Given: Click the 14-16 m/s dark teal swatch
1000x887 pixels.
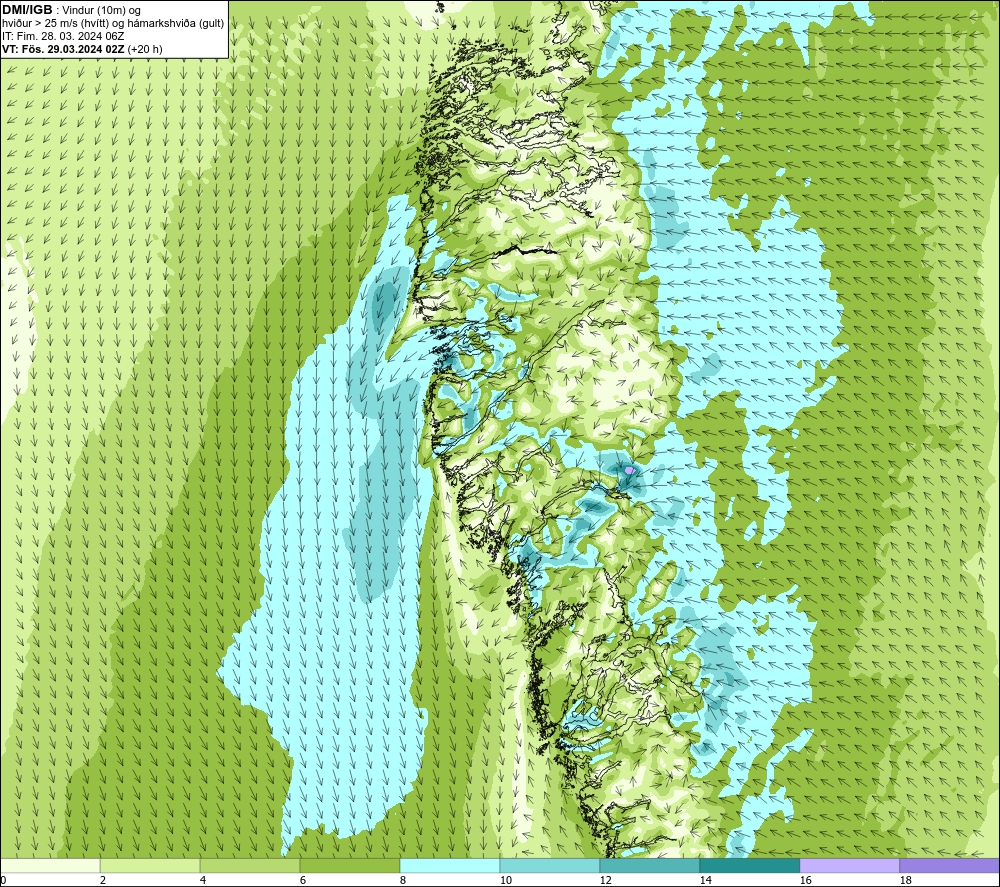Looking at the screenshot, I should pyautogui.click(x=749, y=865).
